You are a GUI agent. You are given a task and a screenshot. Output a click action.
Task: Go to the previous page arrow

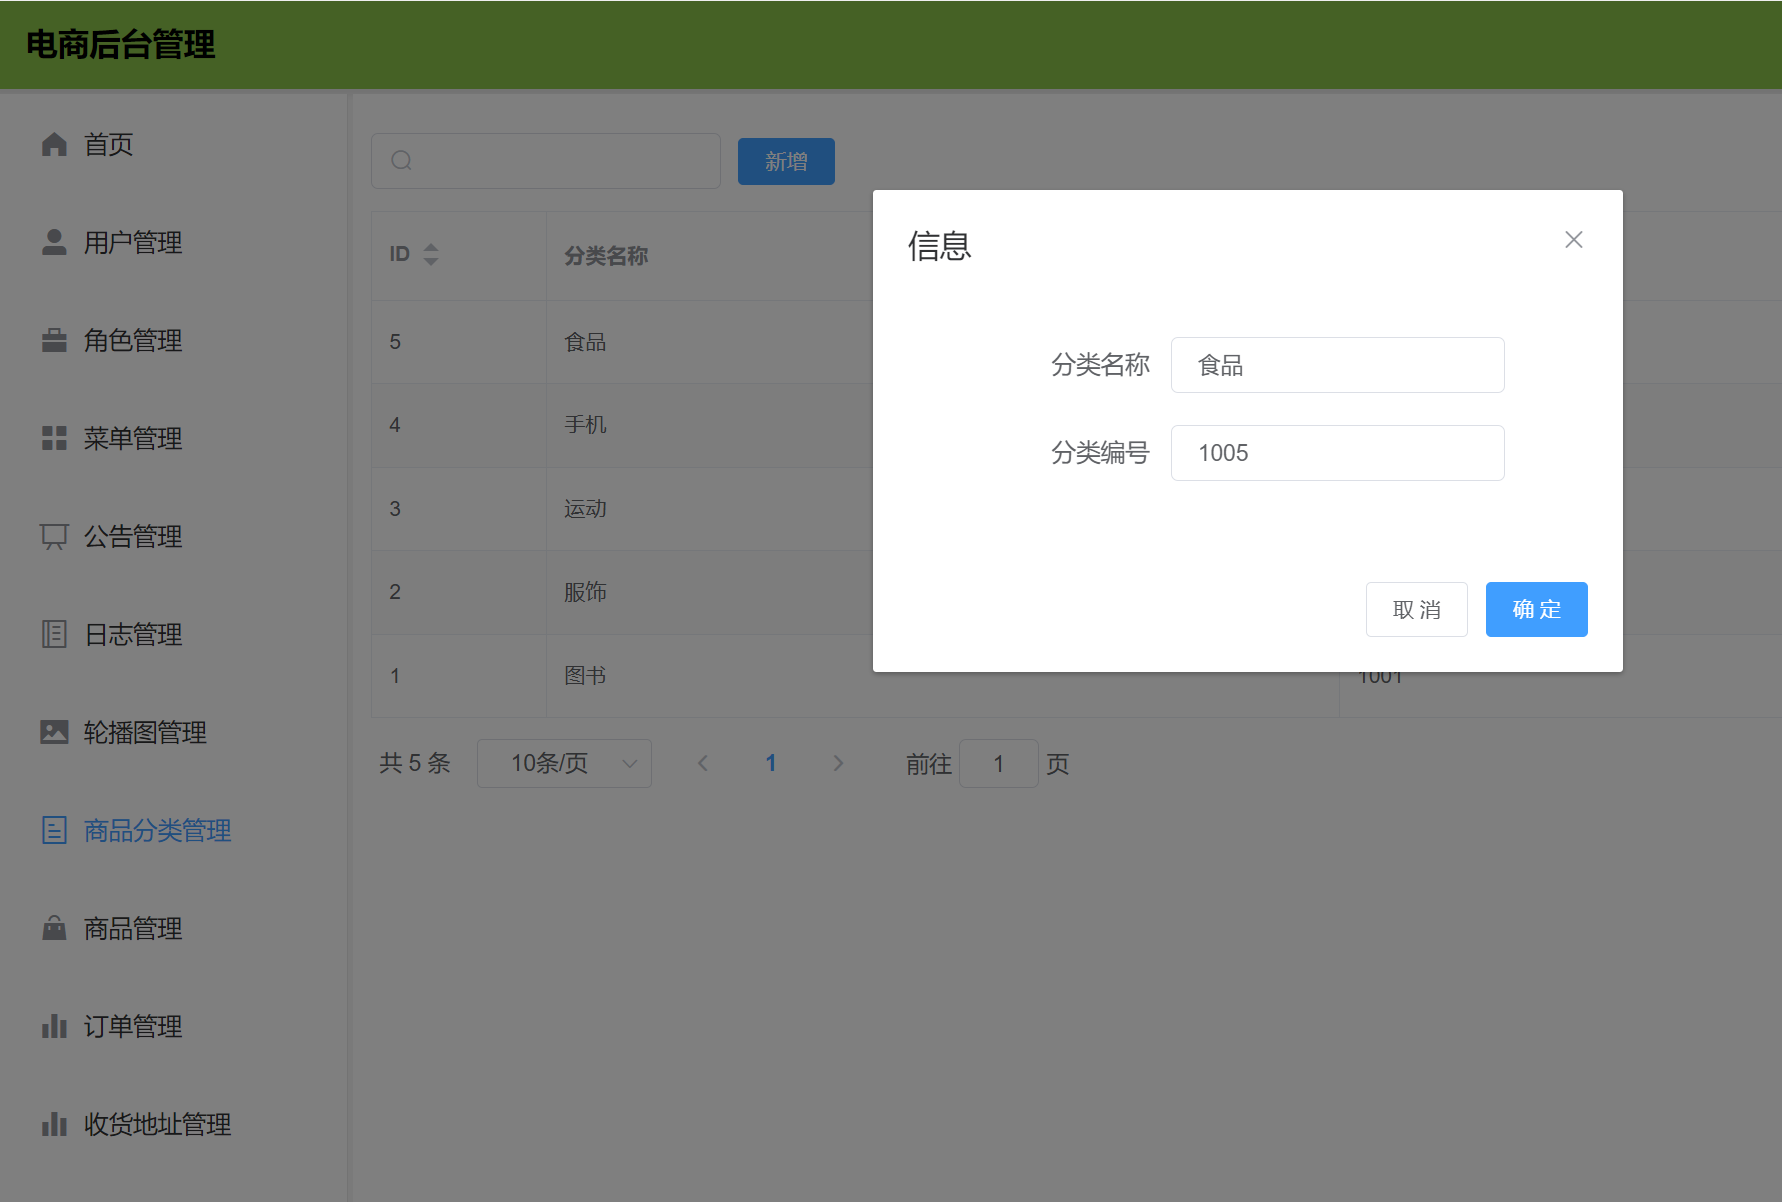click(x=703, y=763)
